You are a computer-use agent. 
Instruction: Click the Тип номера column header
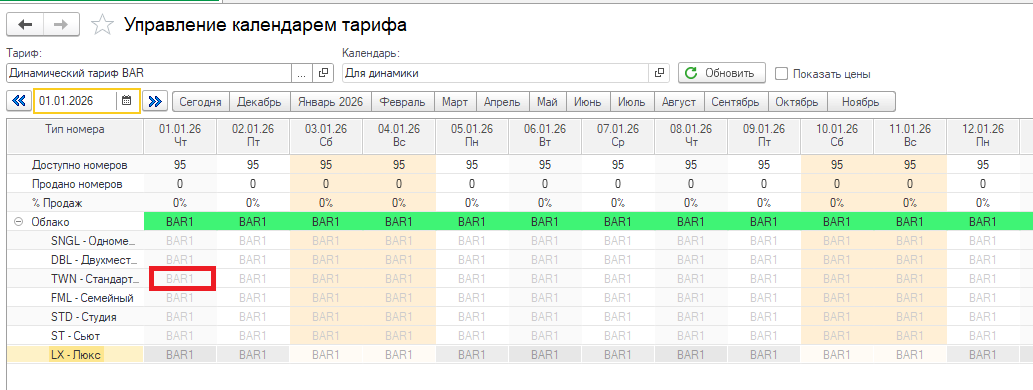(x=75, y=136)
